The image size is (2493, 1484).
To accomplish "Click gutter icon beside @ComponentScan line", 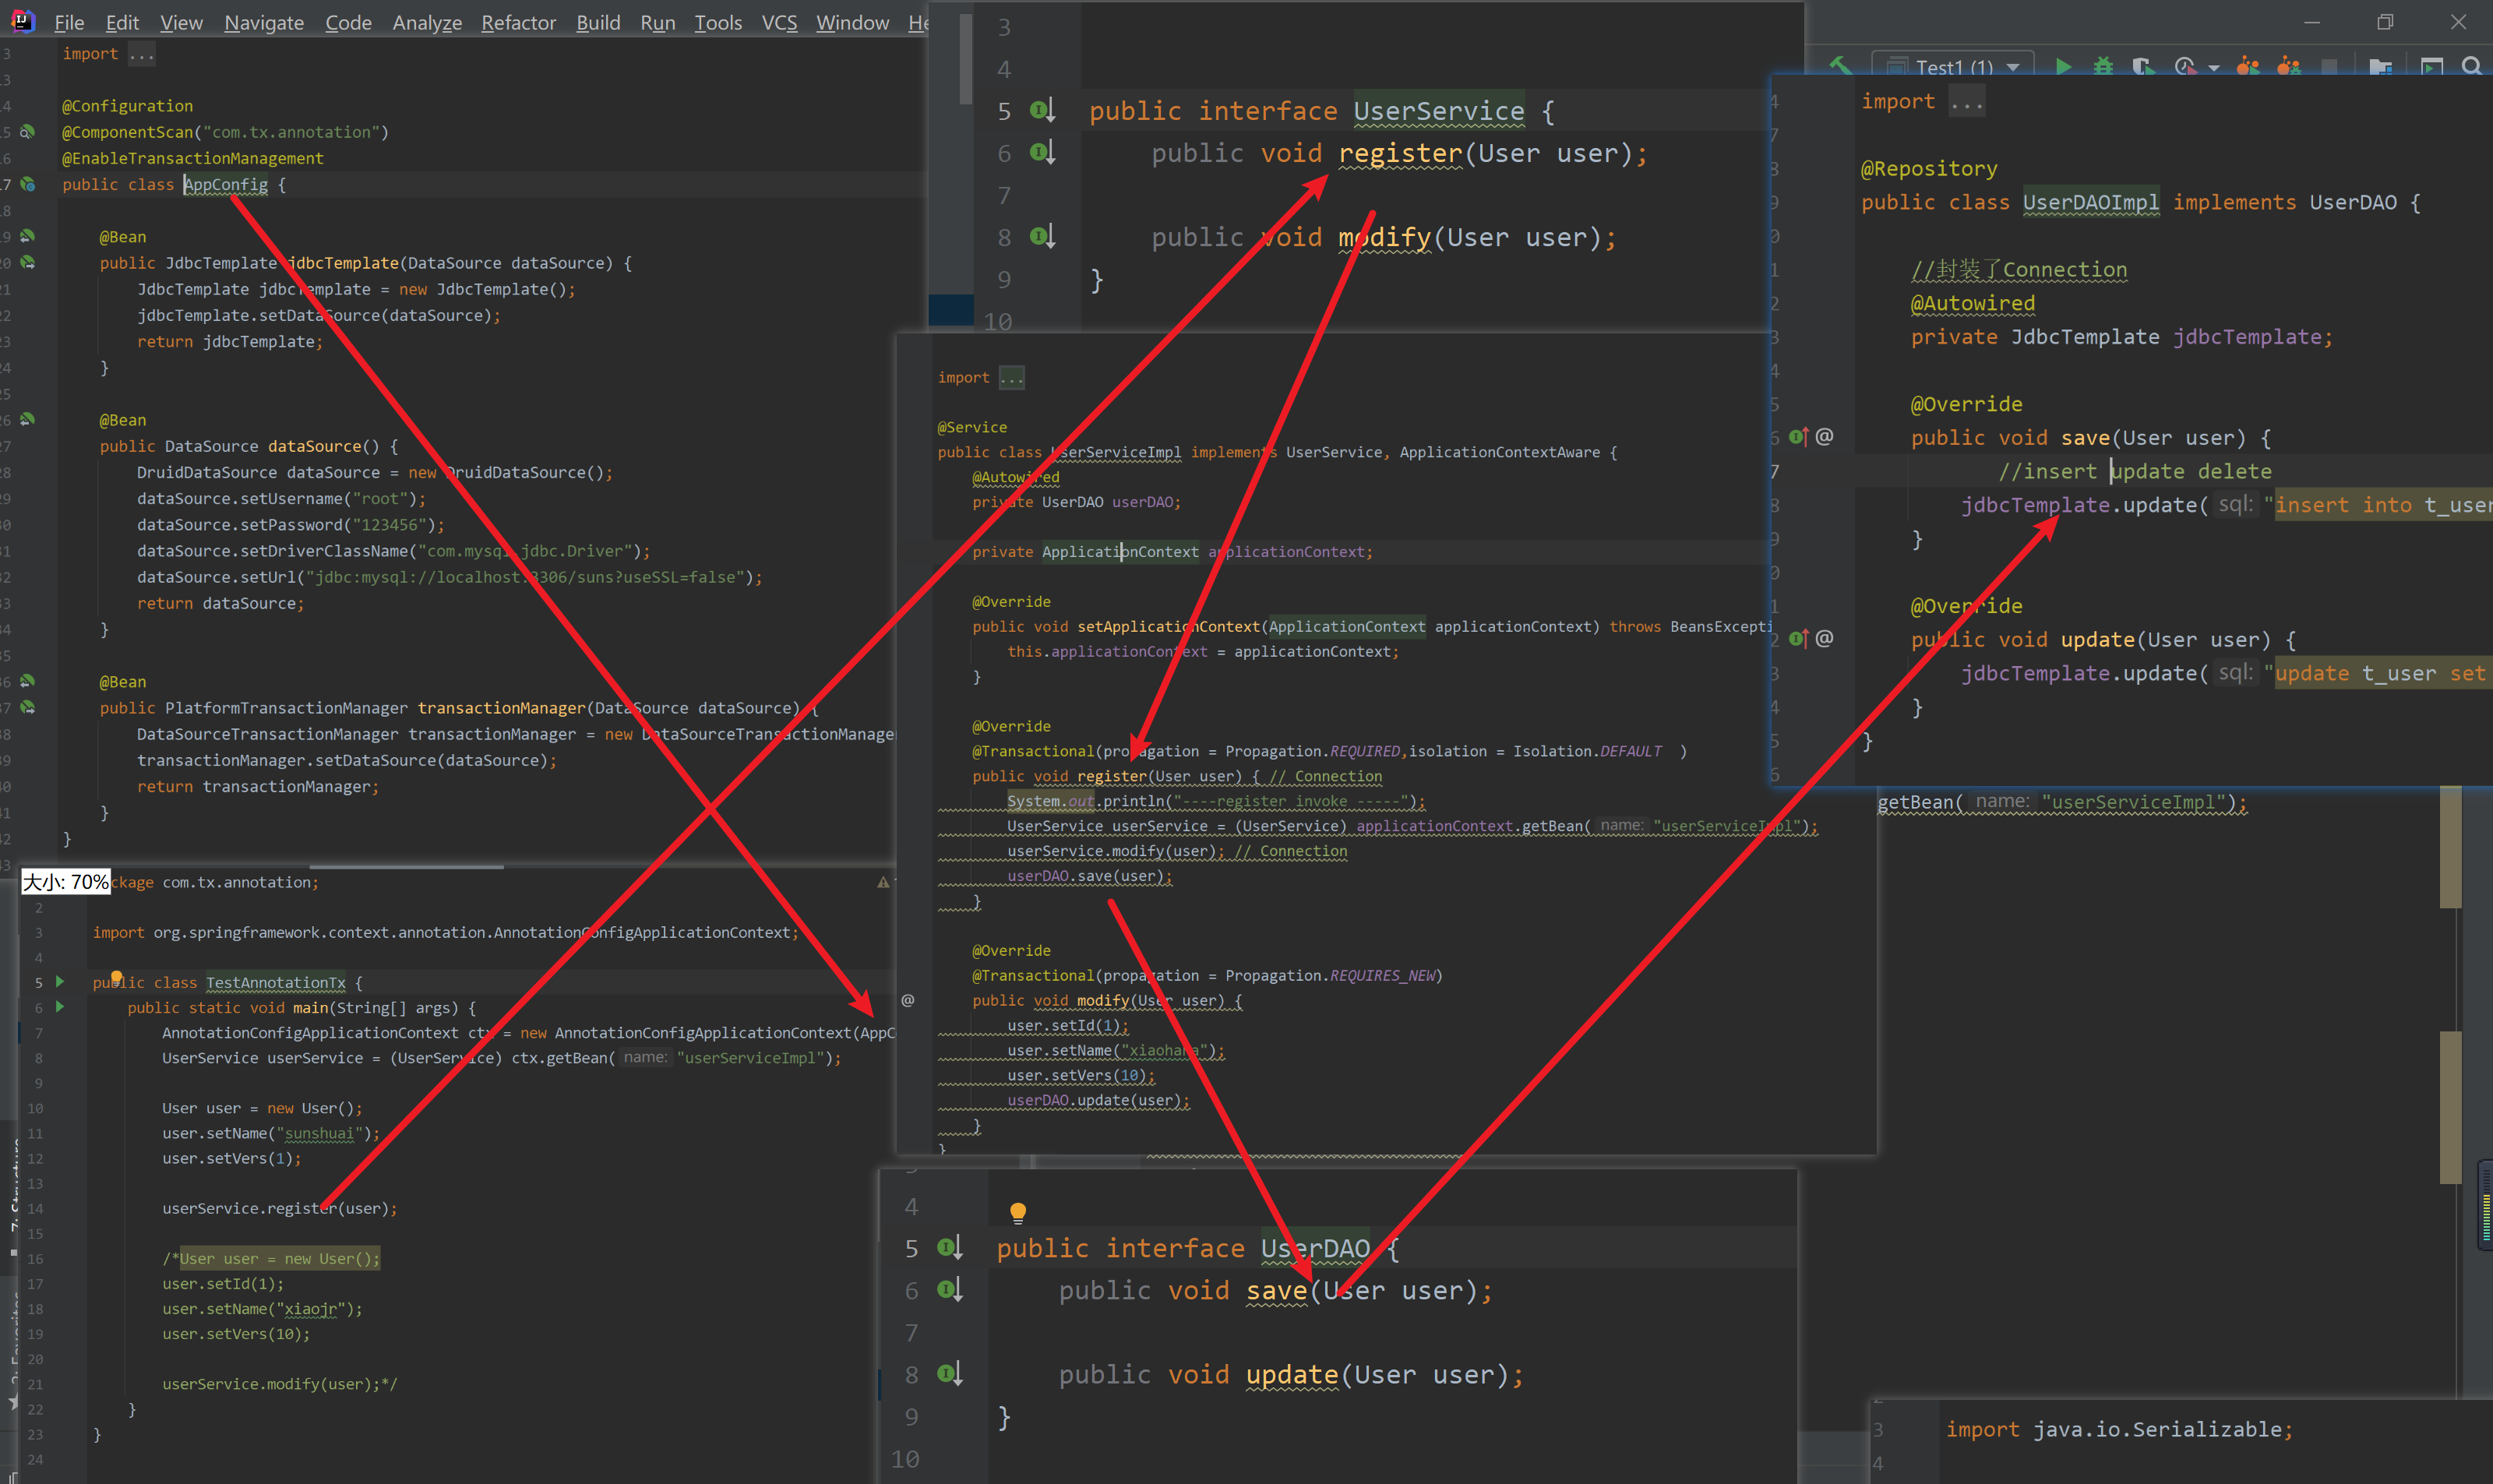I will pyautogui.click(x=28, y=131).
